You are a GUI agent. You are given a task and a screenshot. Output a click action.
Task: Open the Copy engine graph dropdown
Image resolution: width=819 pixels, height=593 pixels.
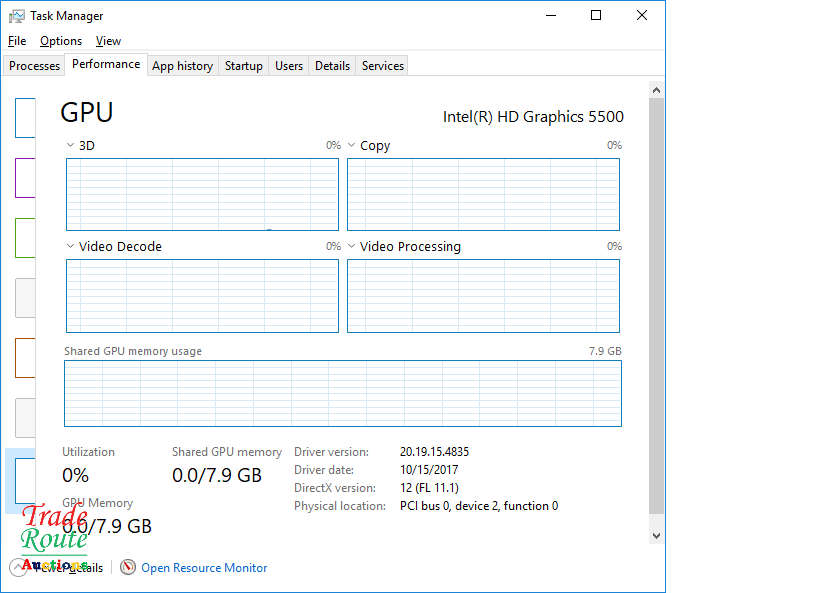click(351, 146)
